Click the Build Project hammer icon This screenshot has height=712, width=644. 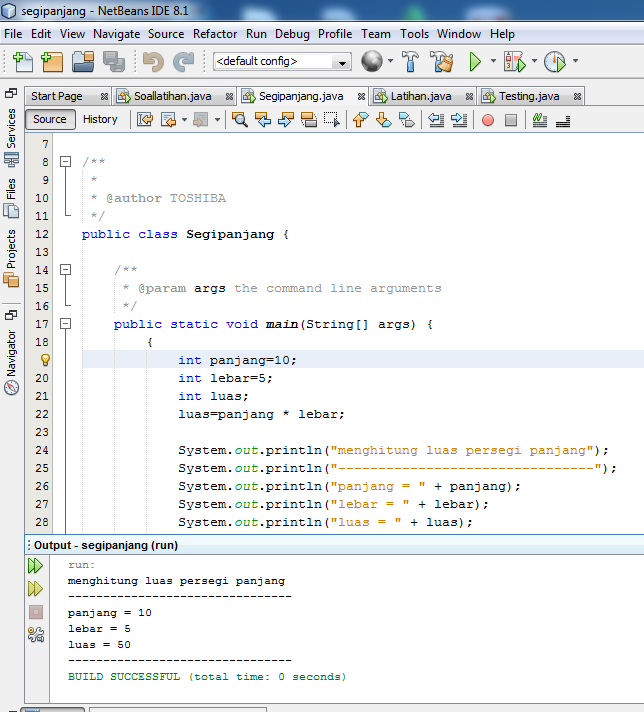pyautogui.click(x=410, y=62)
